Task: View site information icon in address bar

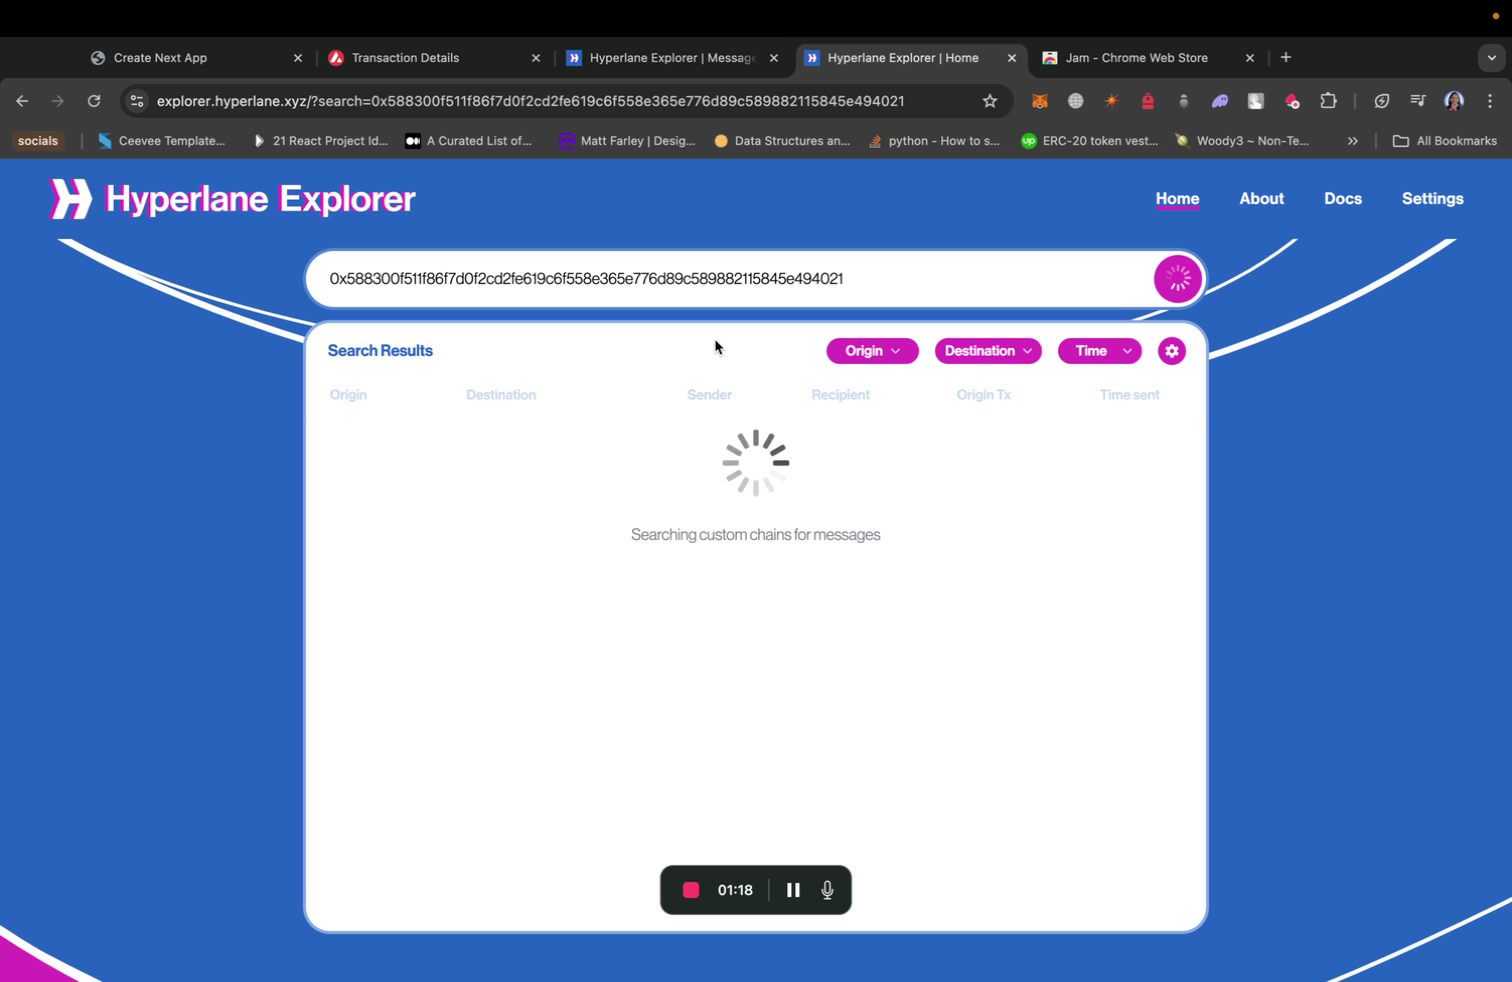Action: coord(137,101)
